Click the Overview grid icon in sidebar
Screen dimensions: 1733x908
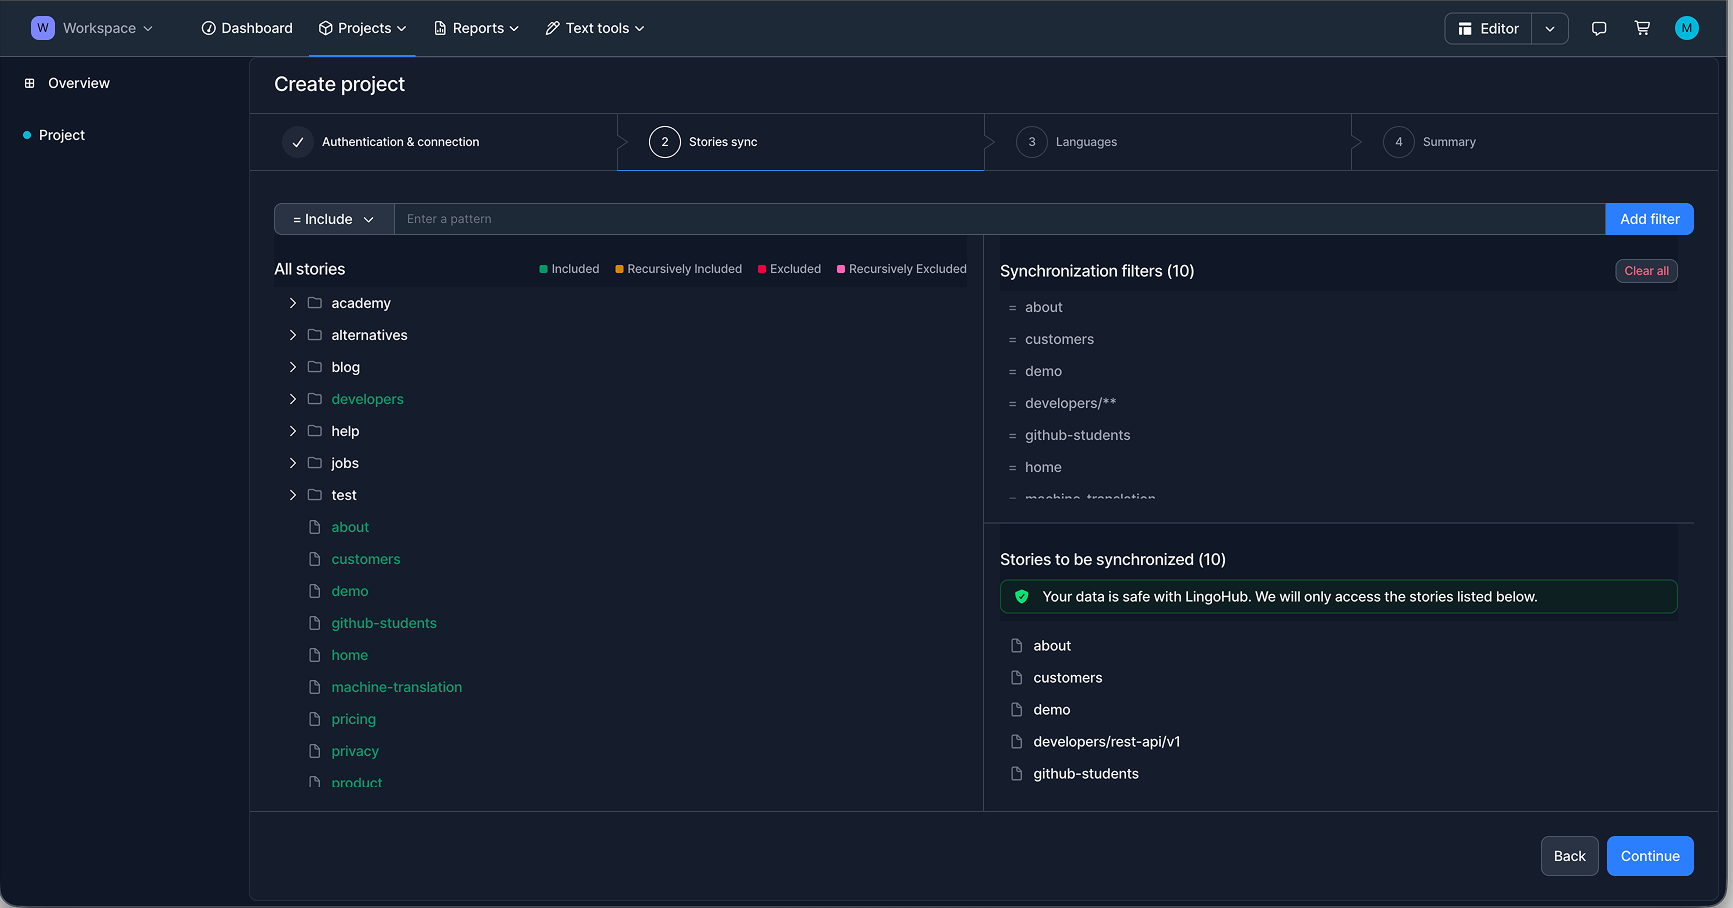pos(30,84)
